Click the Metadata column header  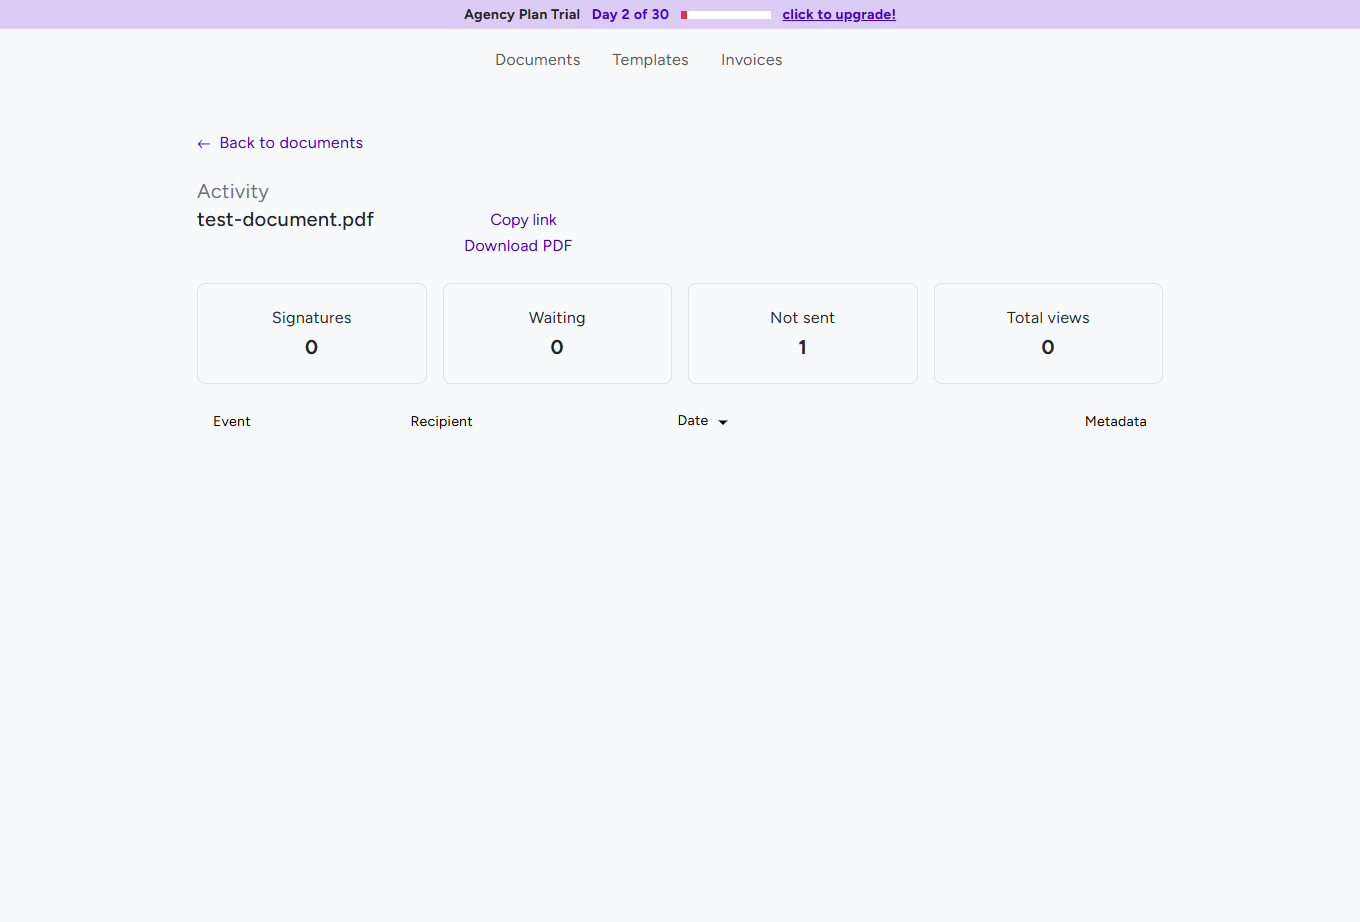coord(1115,421)
